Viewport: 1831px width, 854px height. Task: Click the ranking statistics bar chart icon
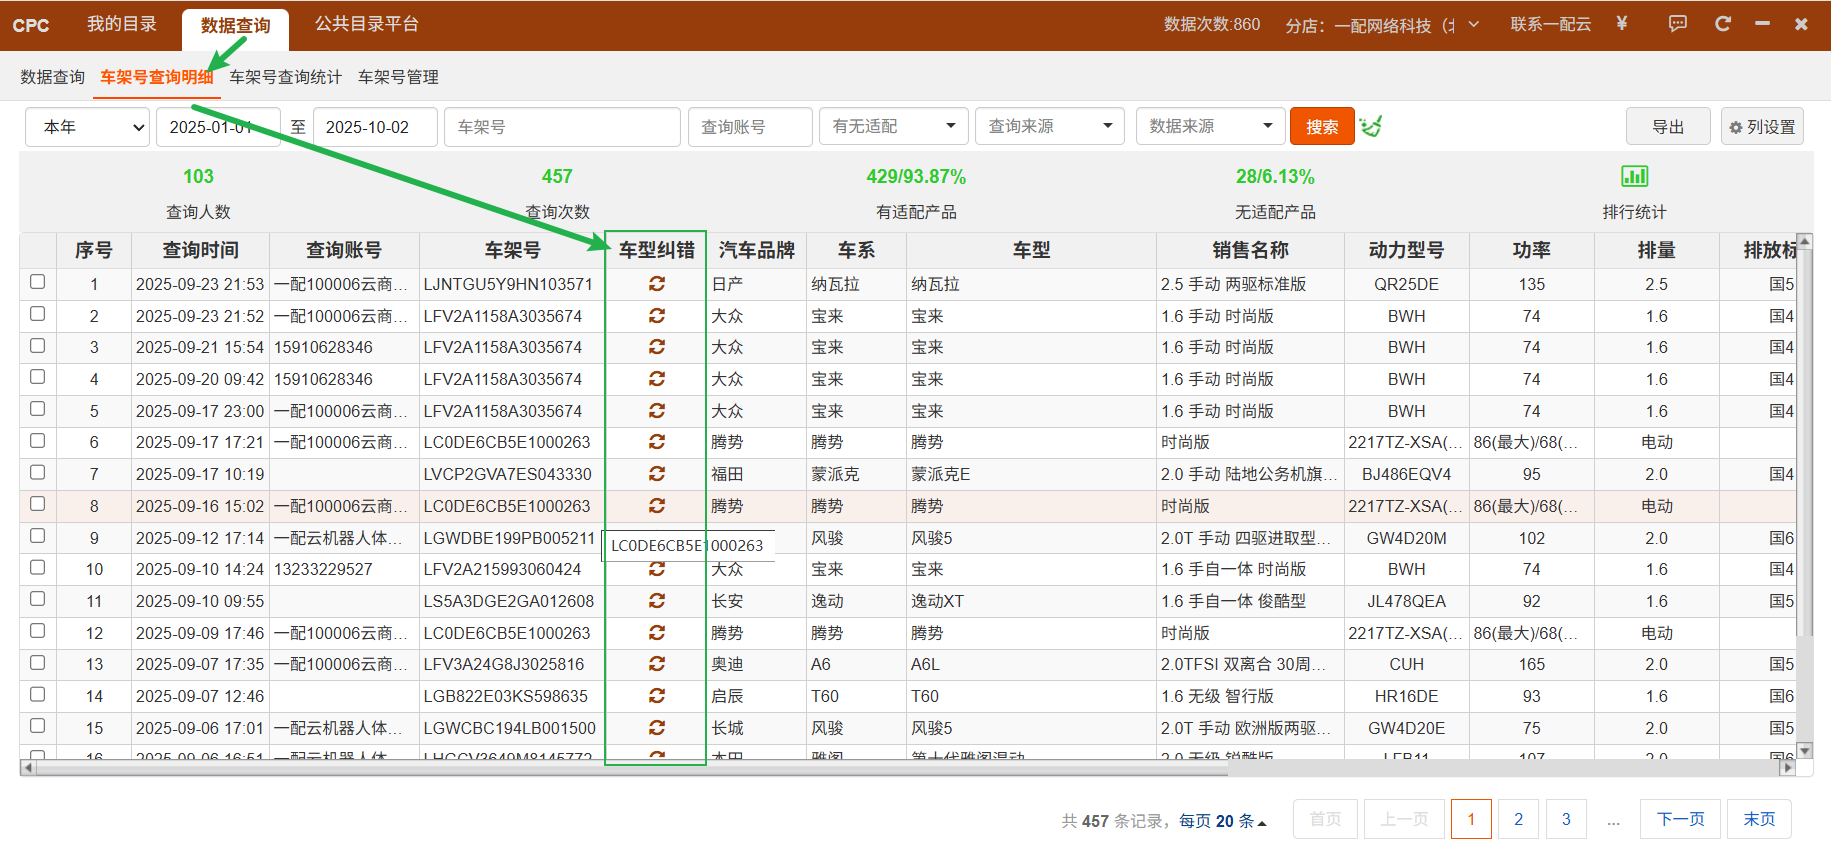coord(1634,177)
